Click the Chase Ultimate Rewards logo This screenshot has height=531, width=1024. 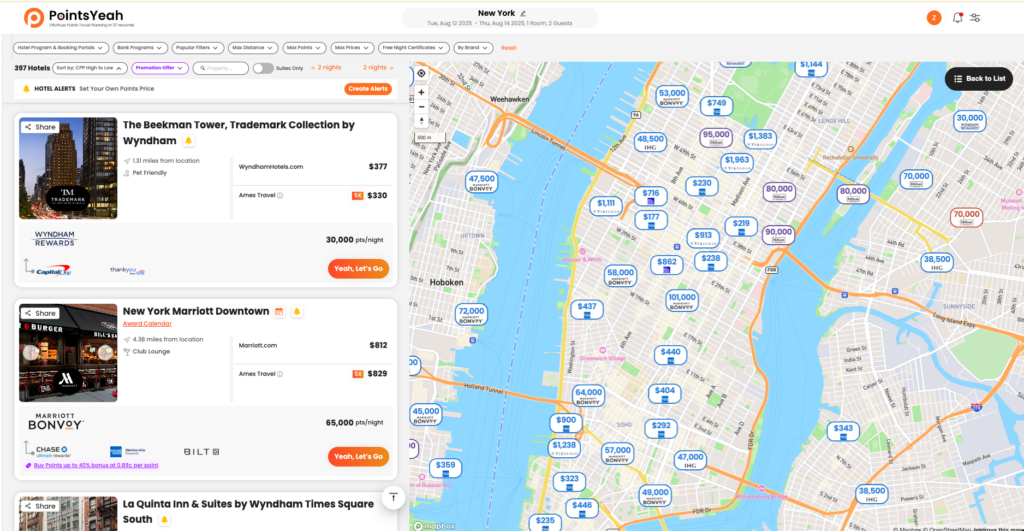pos(52,451)
